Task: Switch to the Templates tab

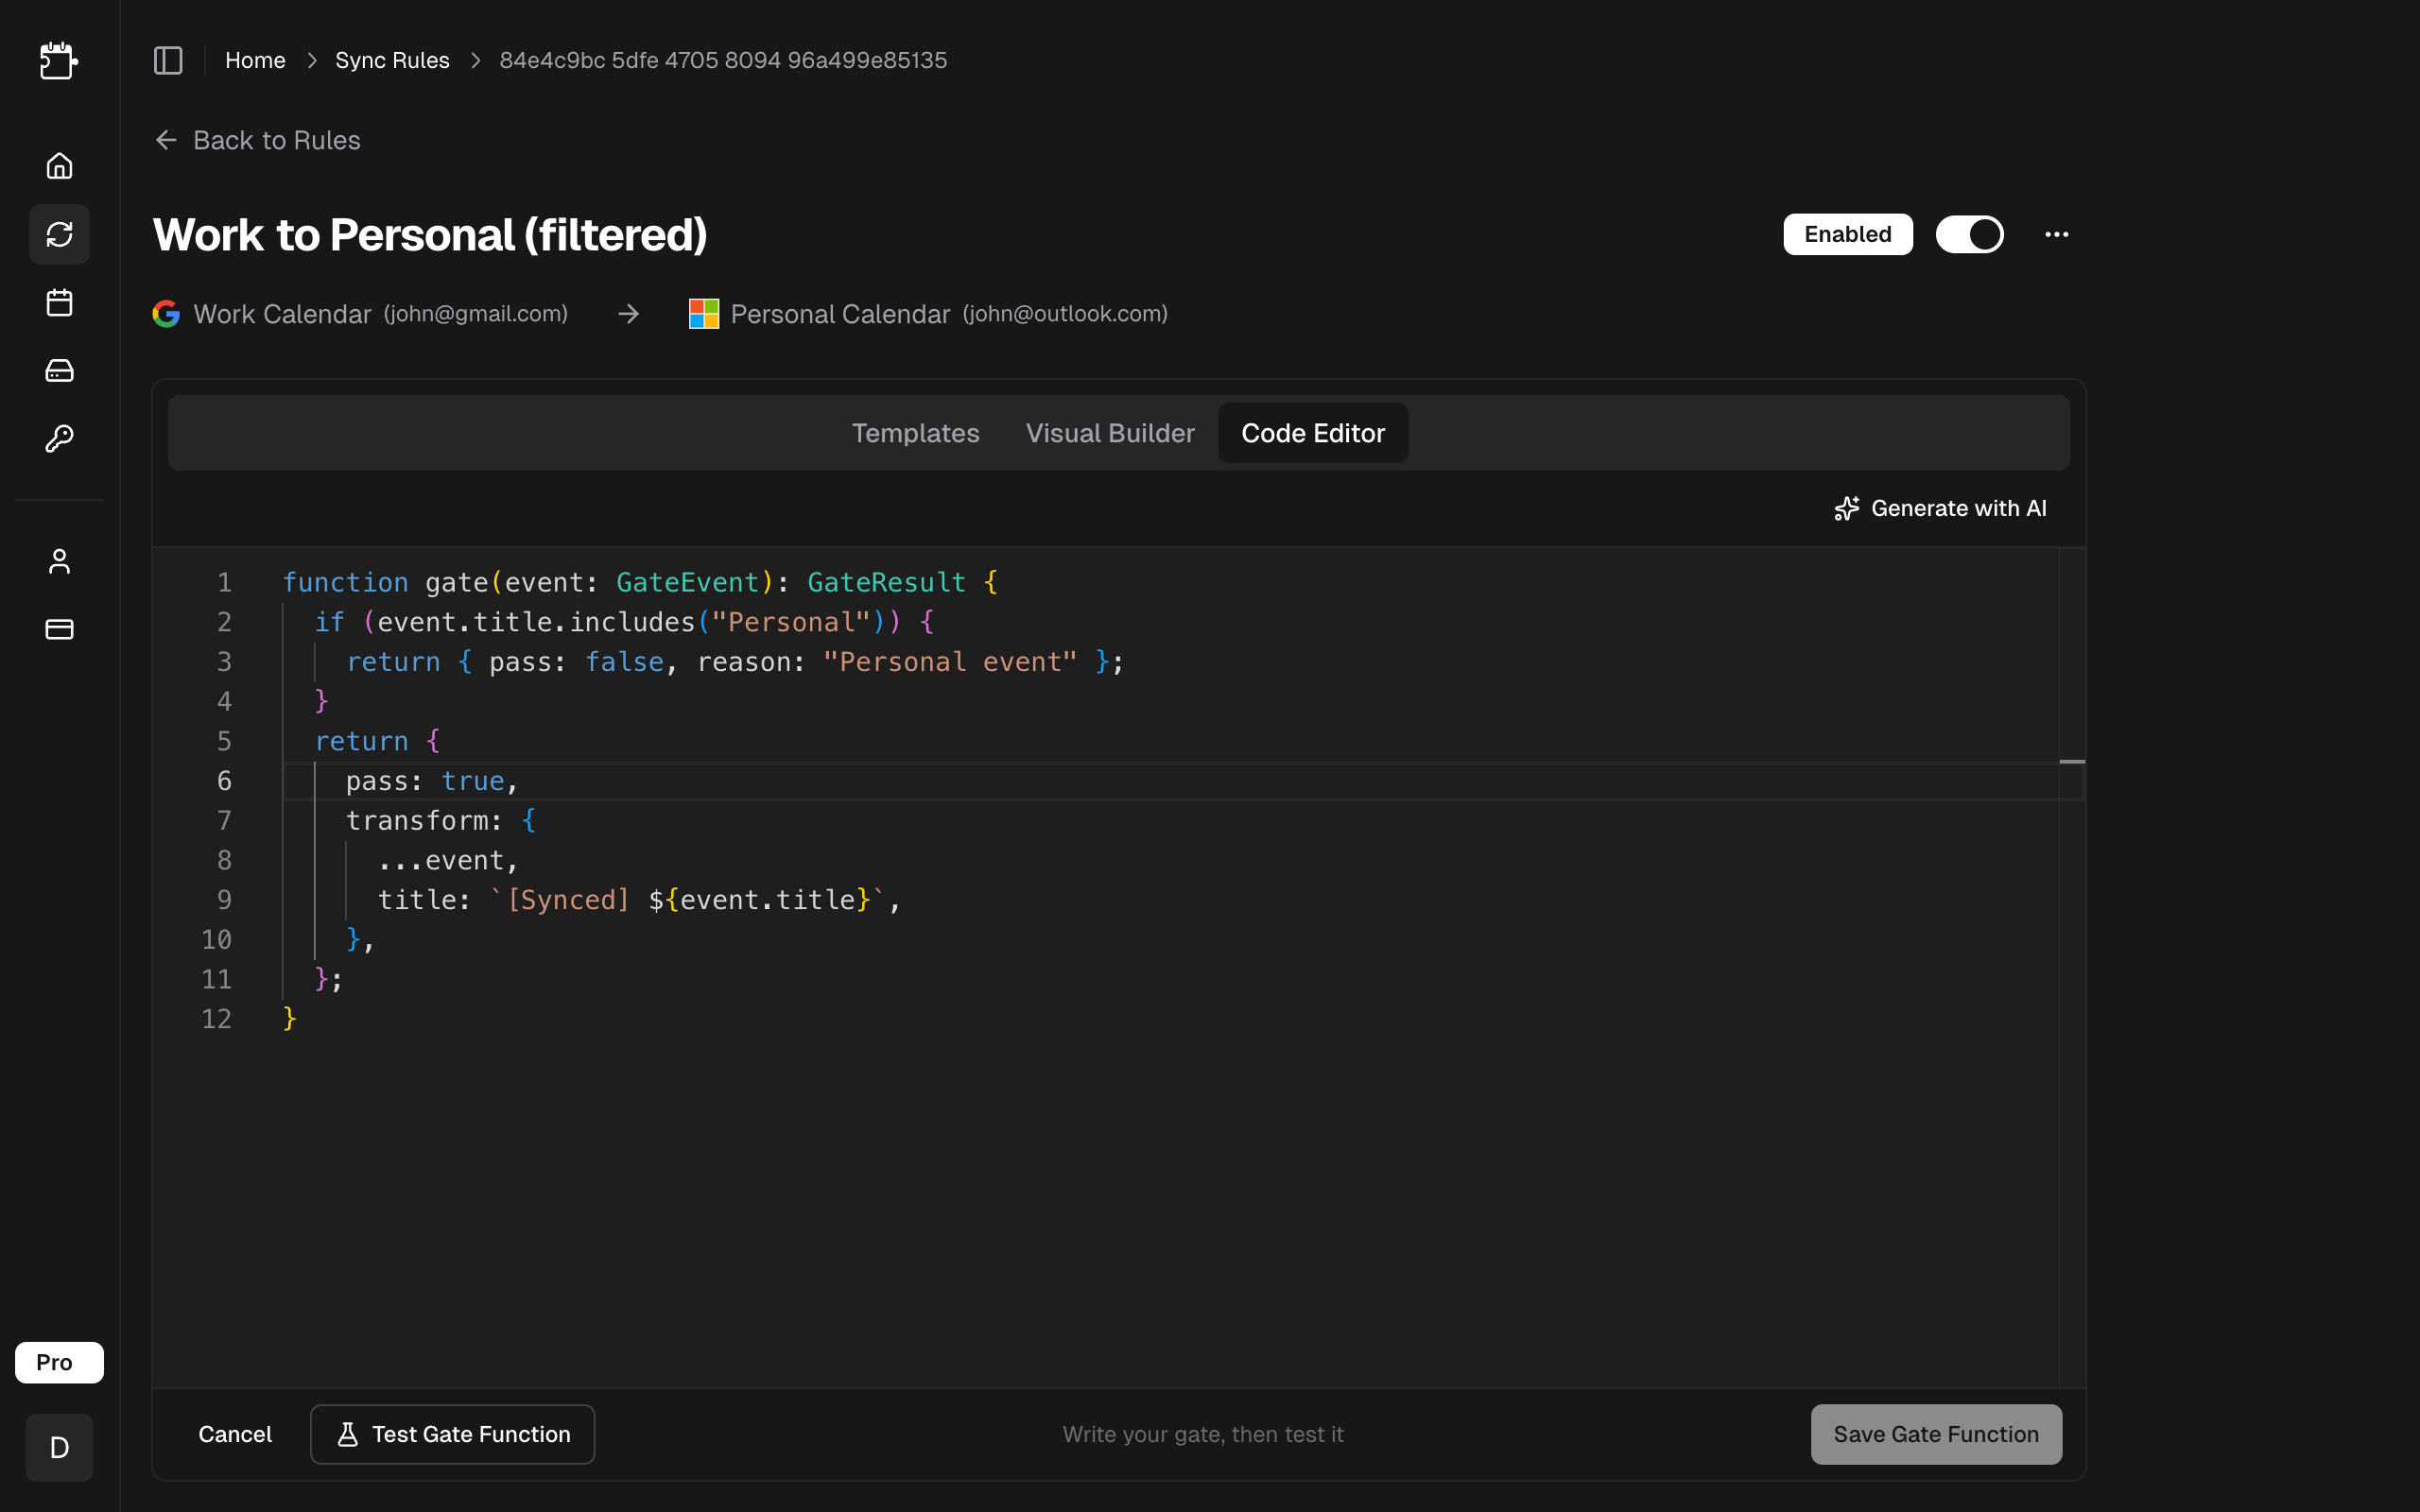Action: tap(915, 433)
